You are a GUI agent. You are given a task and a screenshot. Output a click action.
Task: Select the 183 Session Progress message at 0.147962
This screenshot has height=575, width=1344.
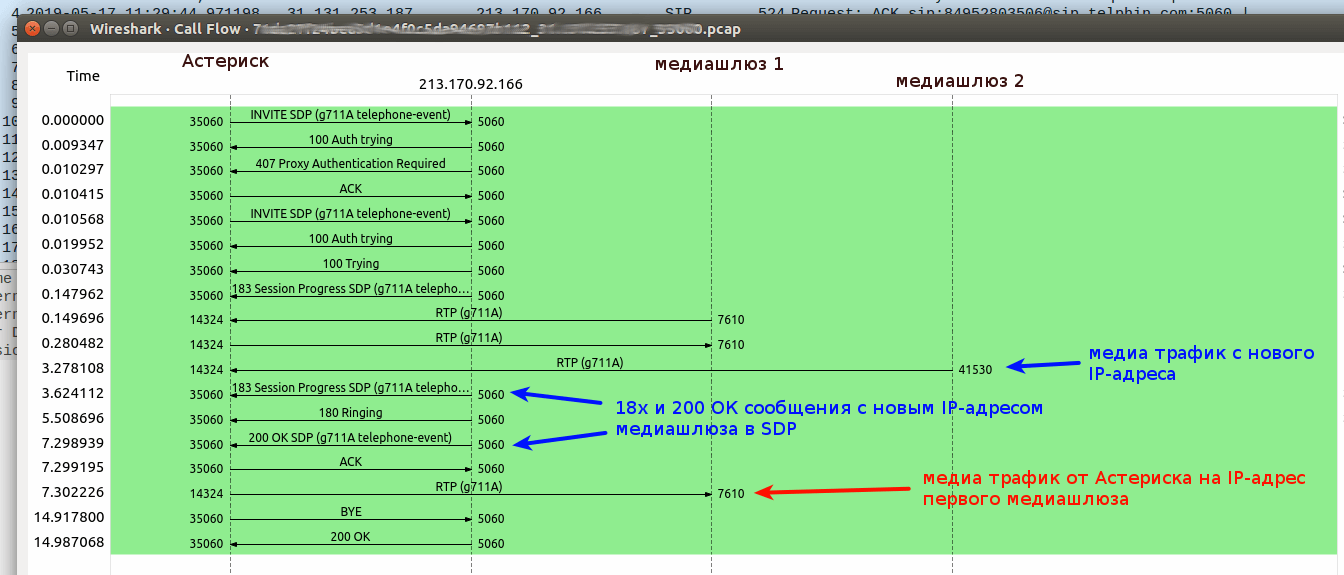351,290
